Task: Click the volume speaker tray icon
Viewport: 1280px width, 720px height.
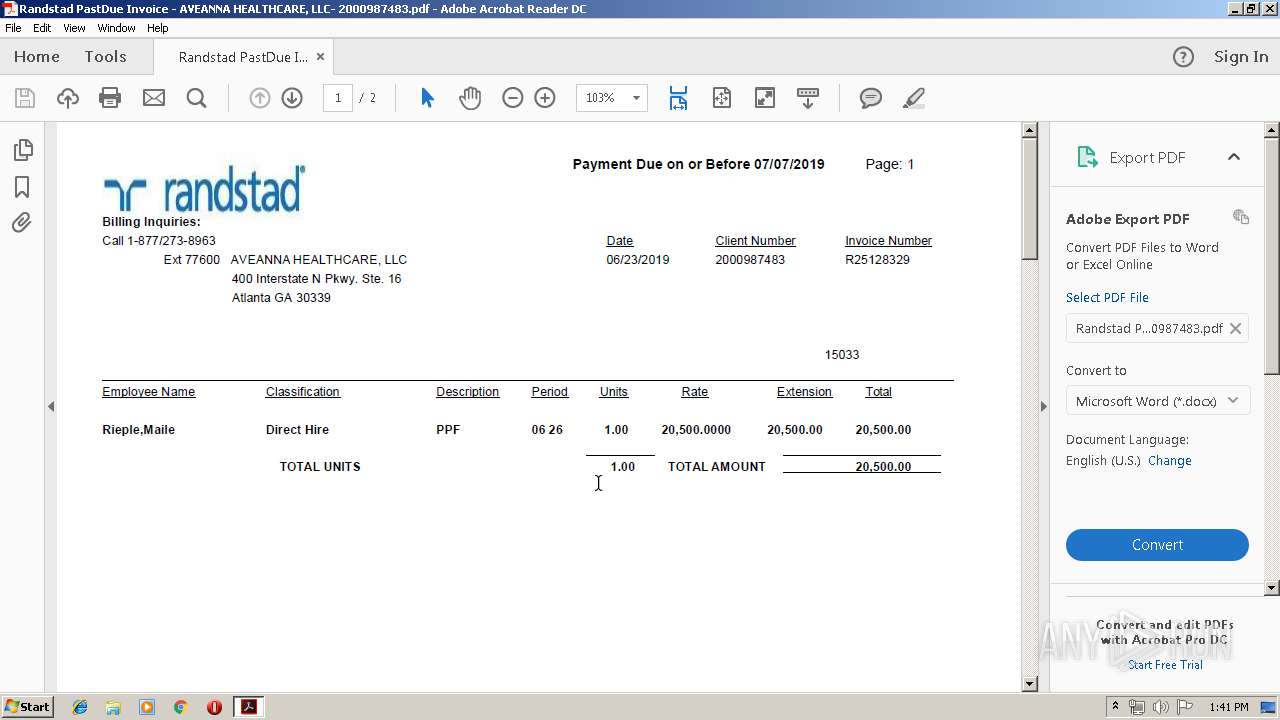Action: 1161,707
